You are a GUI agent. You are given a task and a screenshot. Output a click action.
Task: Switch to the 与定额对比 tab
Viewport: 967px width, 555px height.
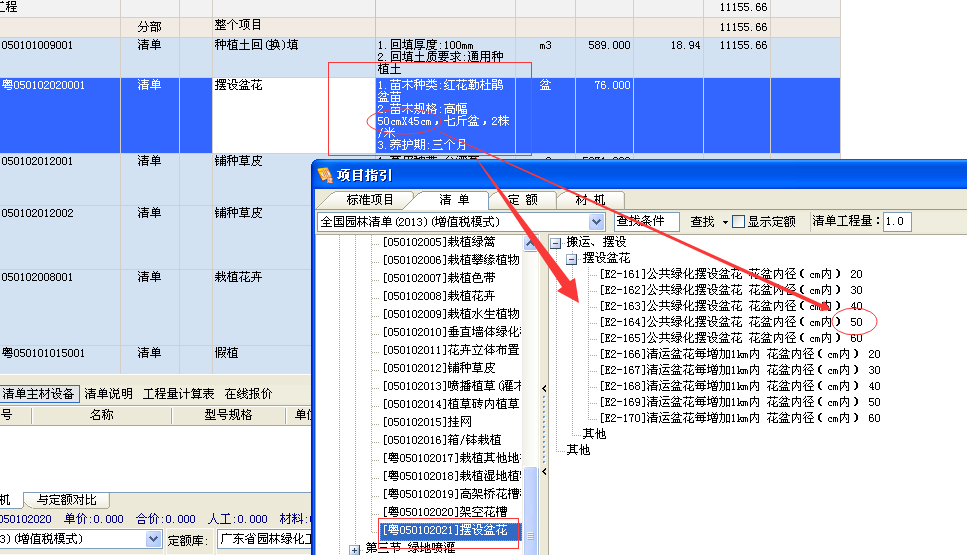67,500
